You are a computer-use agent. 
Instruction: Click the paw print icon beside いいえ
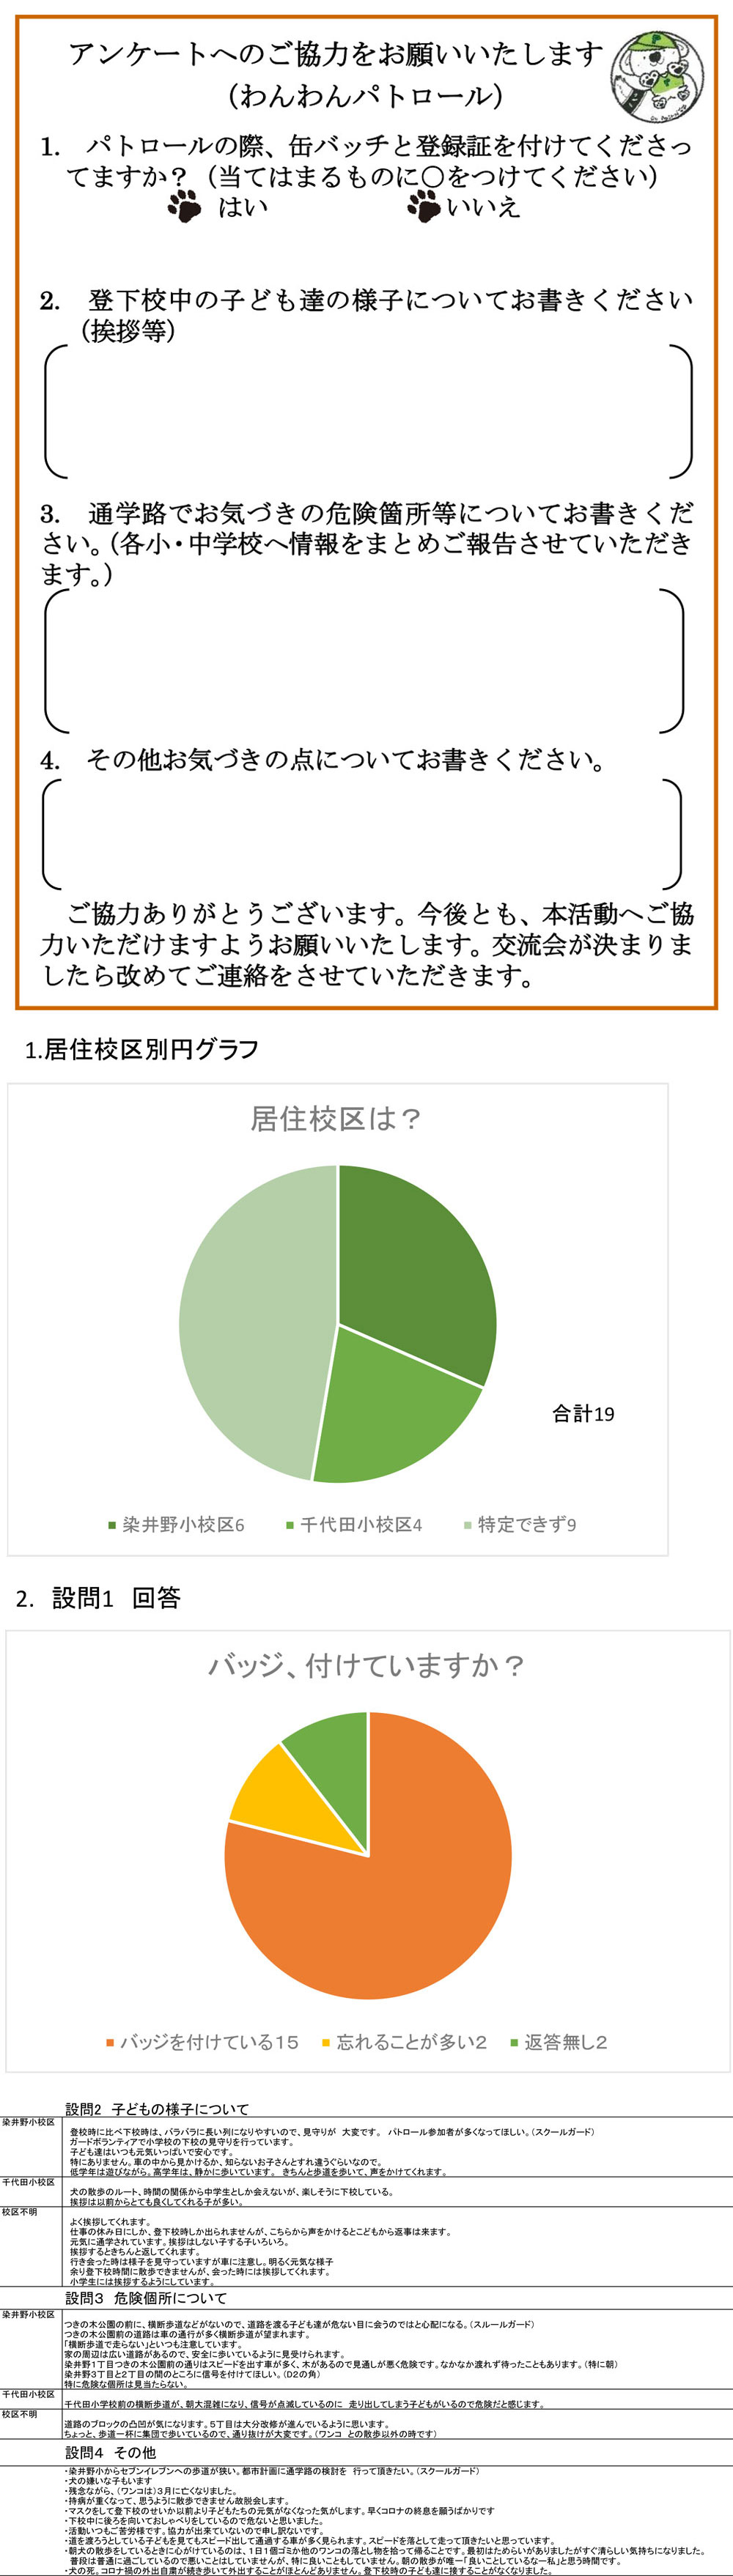[424, 207]
